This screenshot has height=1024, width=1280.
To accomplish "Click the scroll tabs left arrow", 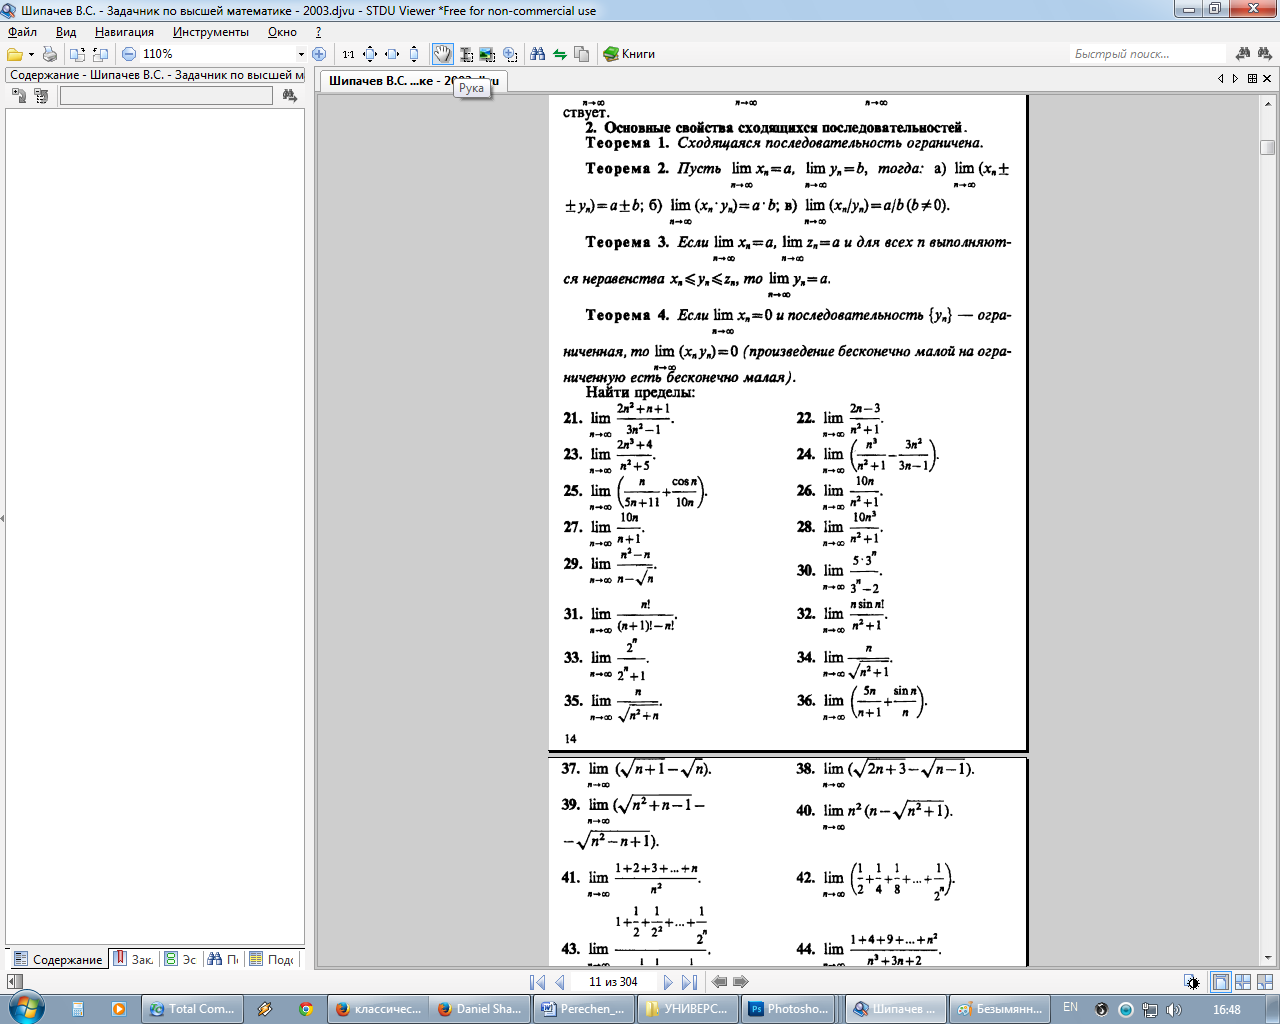I will click(1221, 78).
